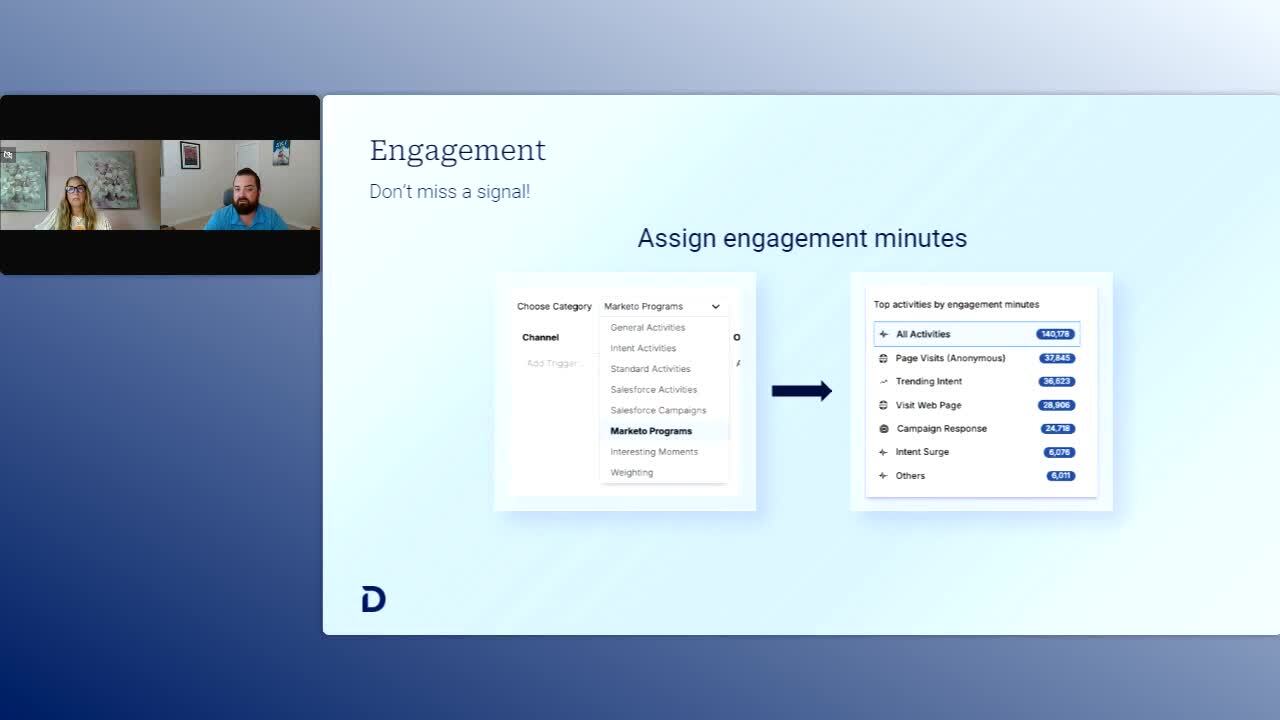This screenshot has width=1280, height=720.
Task: Select the right presenter's video thumbnail
Action: (x=240, y=185)
